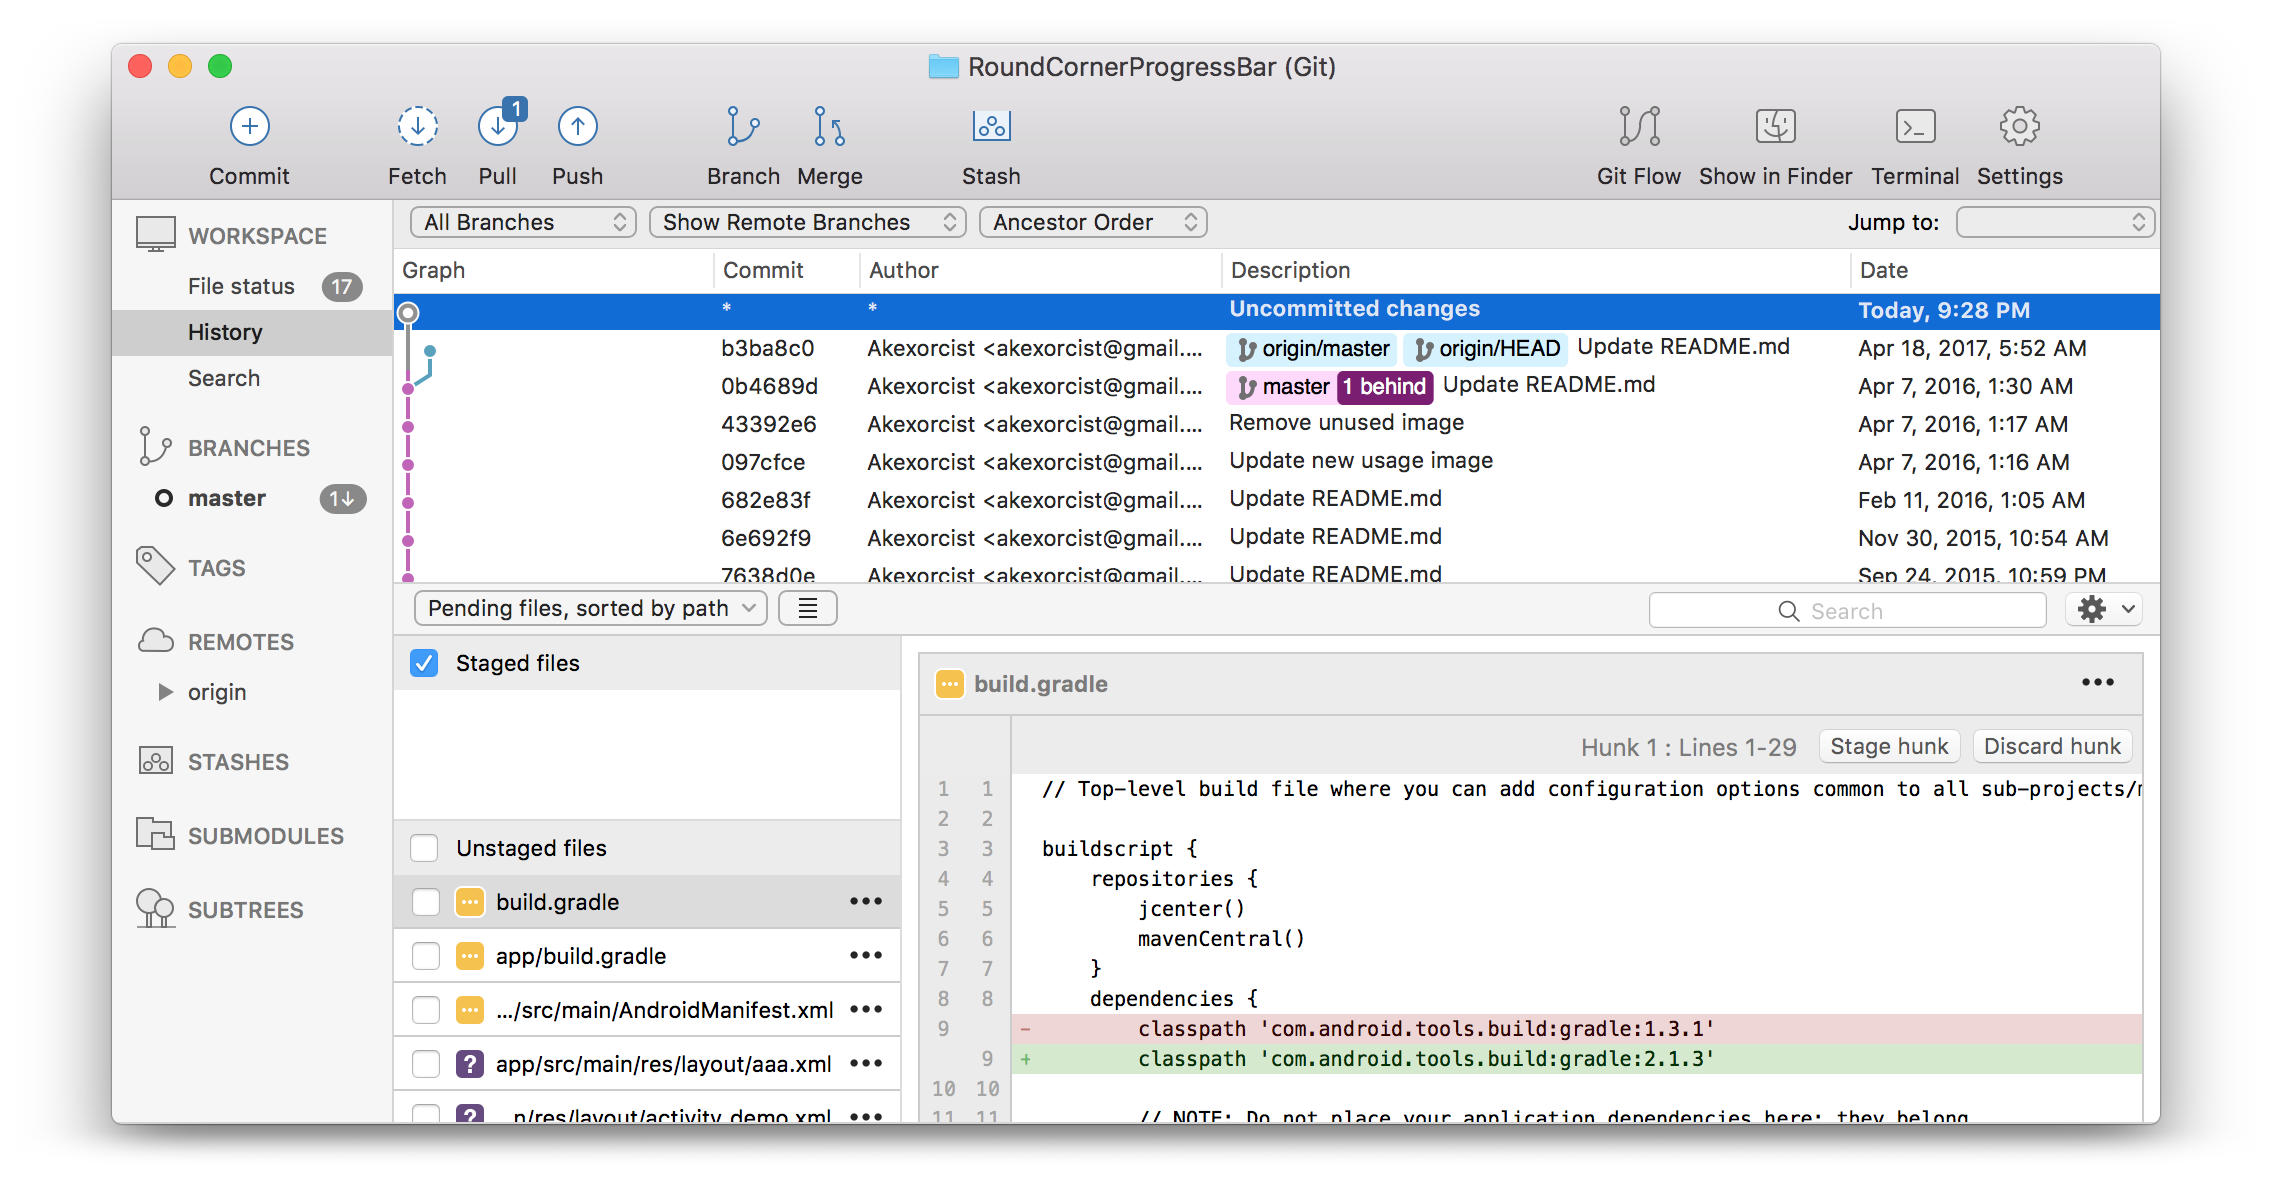Stage hunk 1 of build.gradle
Image resolution: width=2272 pixels, height=1177 pixels.
[1888, 746]
